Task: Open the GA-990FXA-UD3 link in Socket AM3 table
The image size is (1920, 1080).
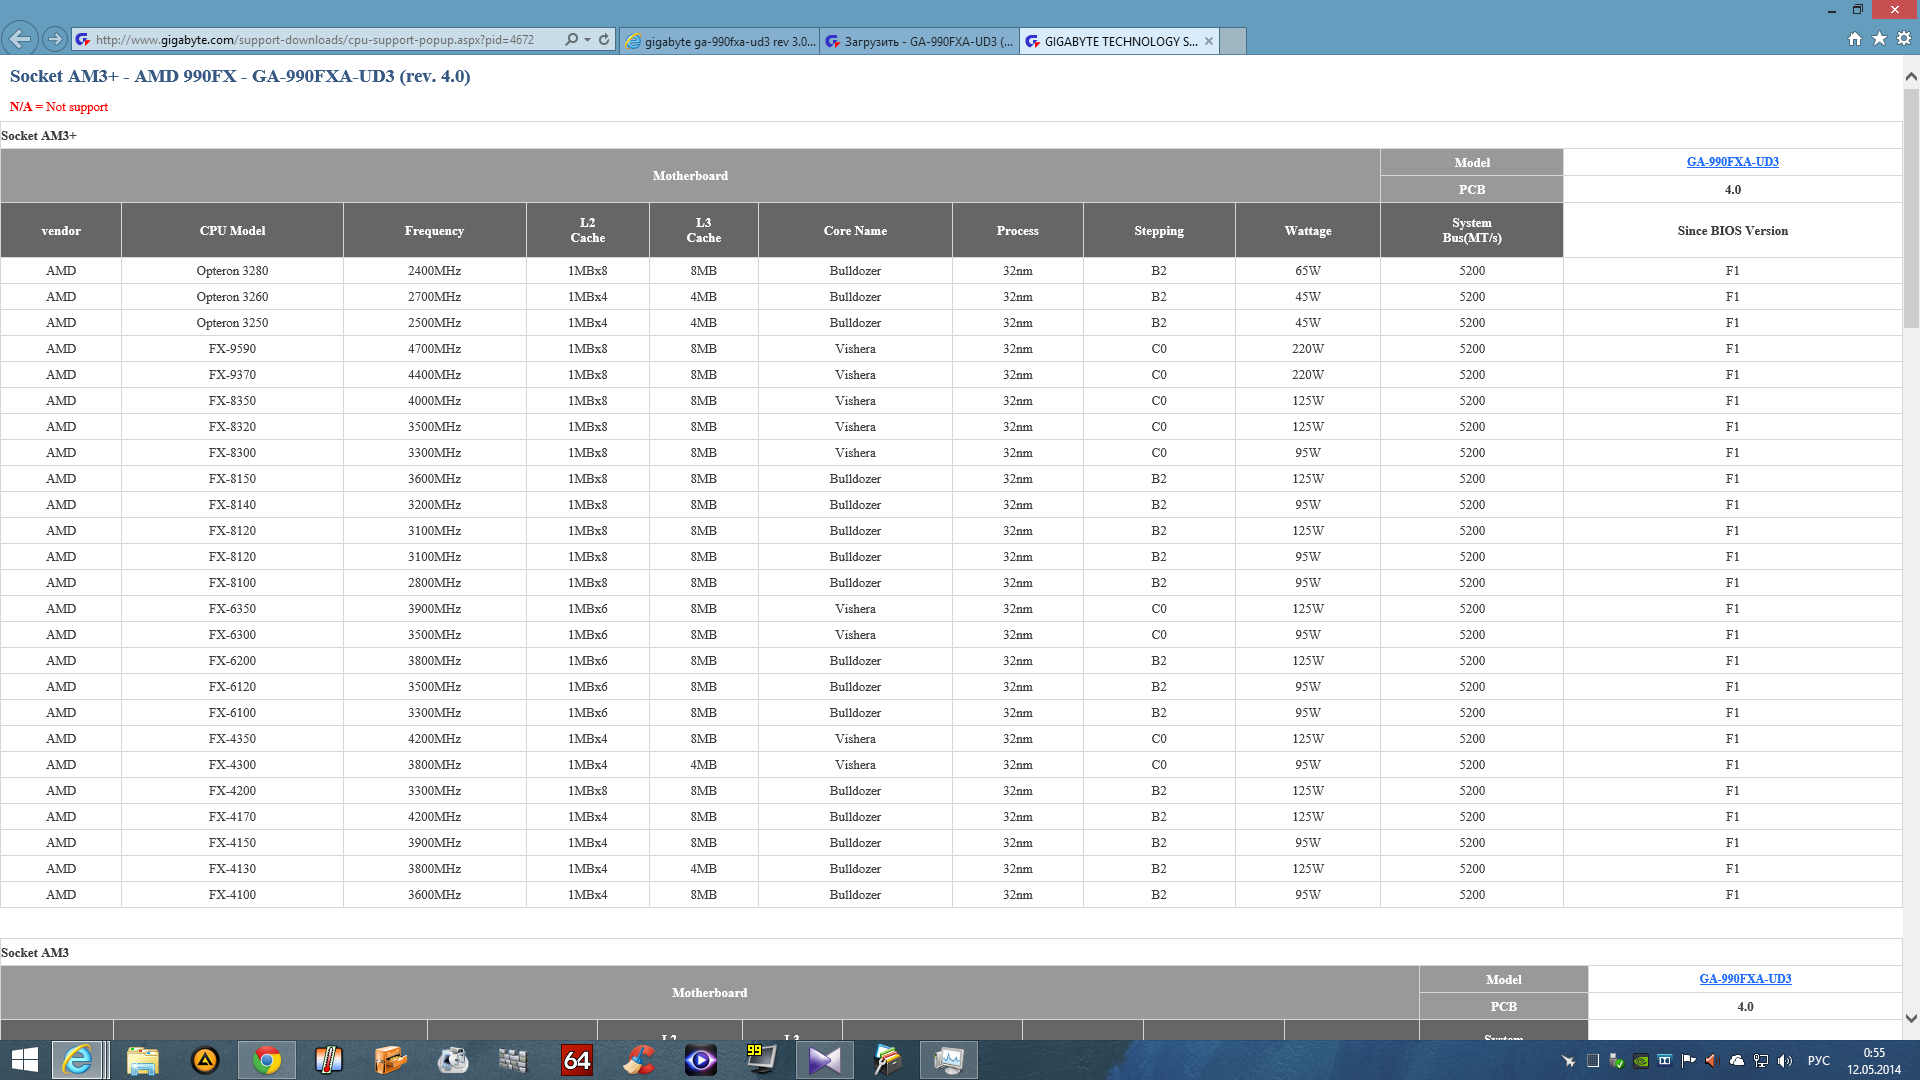Action: coord(1745,979)
